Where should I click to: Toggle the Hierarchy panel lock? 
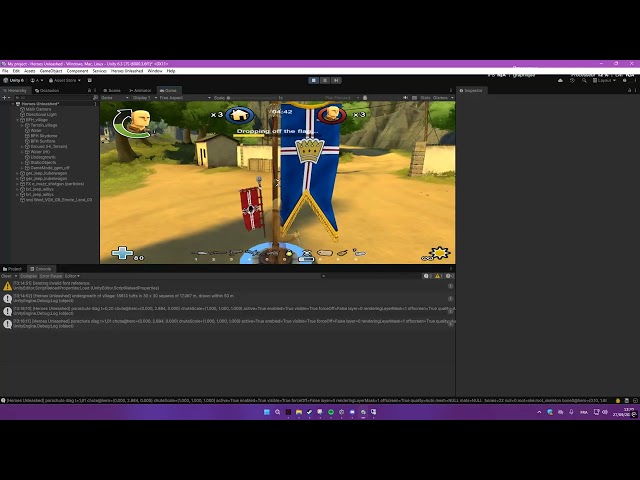[x=89, y=91]
